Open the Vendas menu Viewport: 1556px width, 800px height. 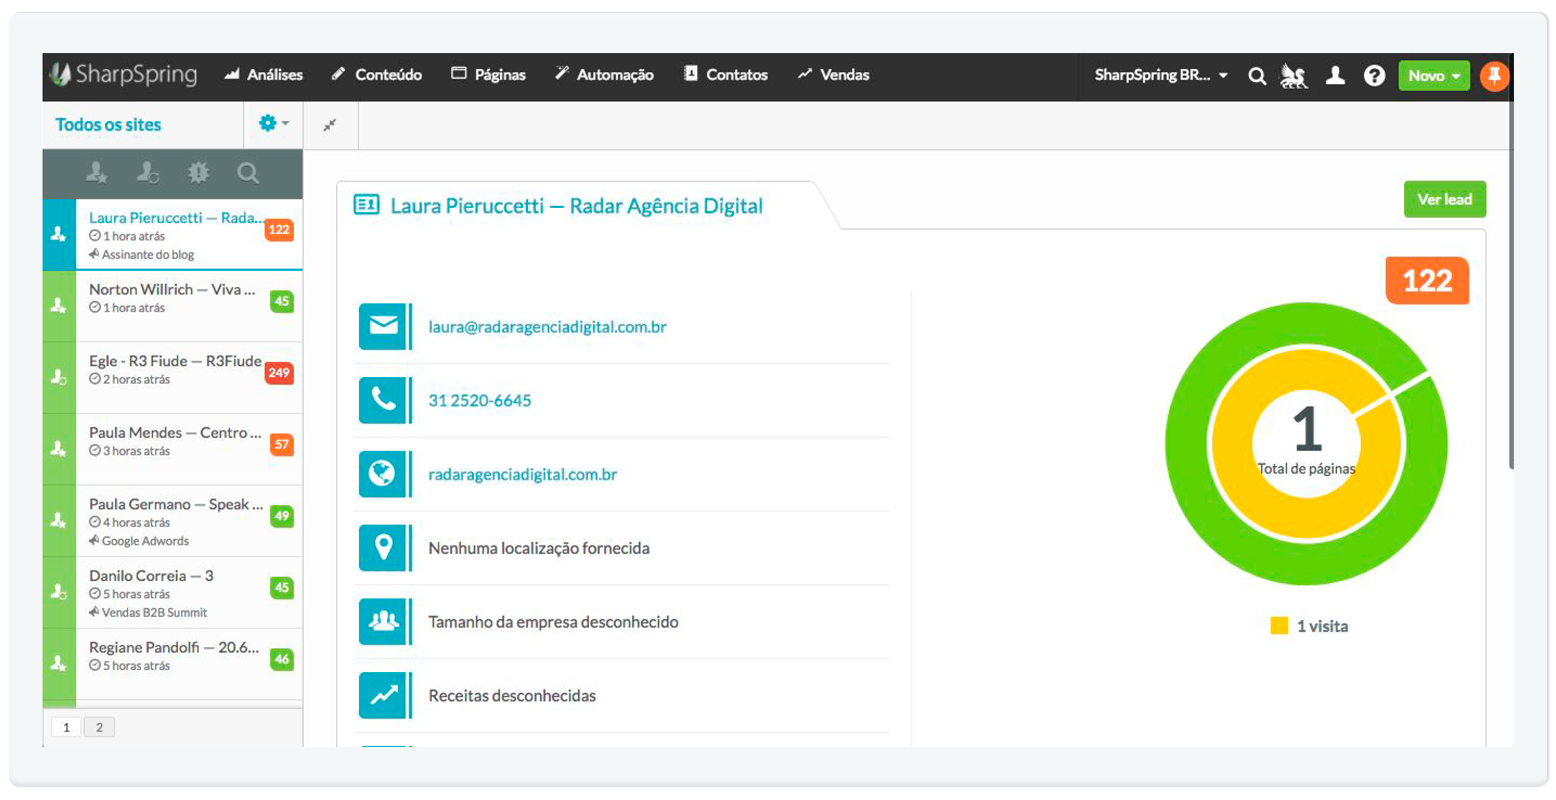pyautogui.click(x=833, y=75)
